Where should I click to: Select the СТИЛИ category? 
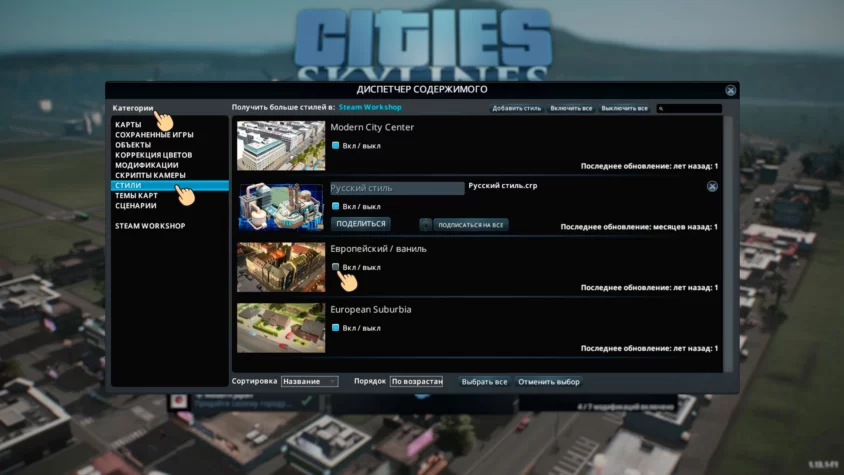click(170, 186)
